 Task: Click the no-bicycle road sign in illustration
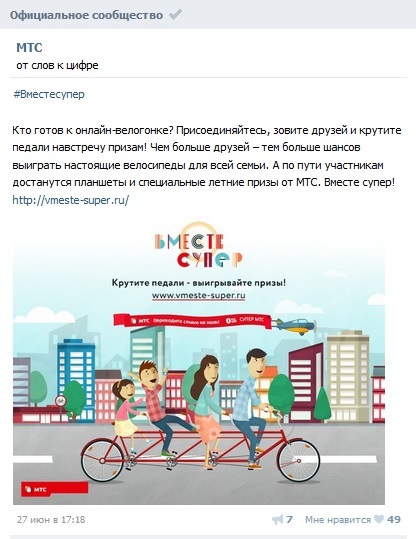pyautogui.click(x=61, y=401)
